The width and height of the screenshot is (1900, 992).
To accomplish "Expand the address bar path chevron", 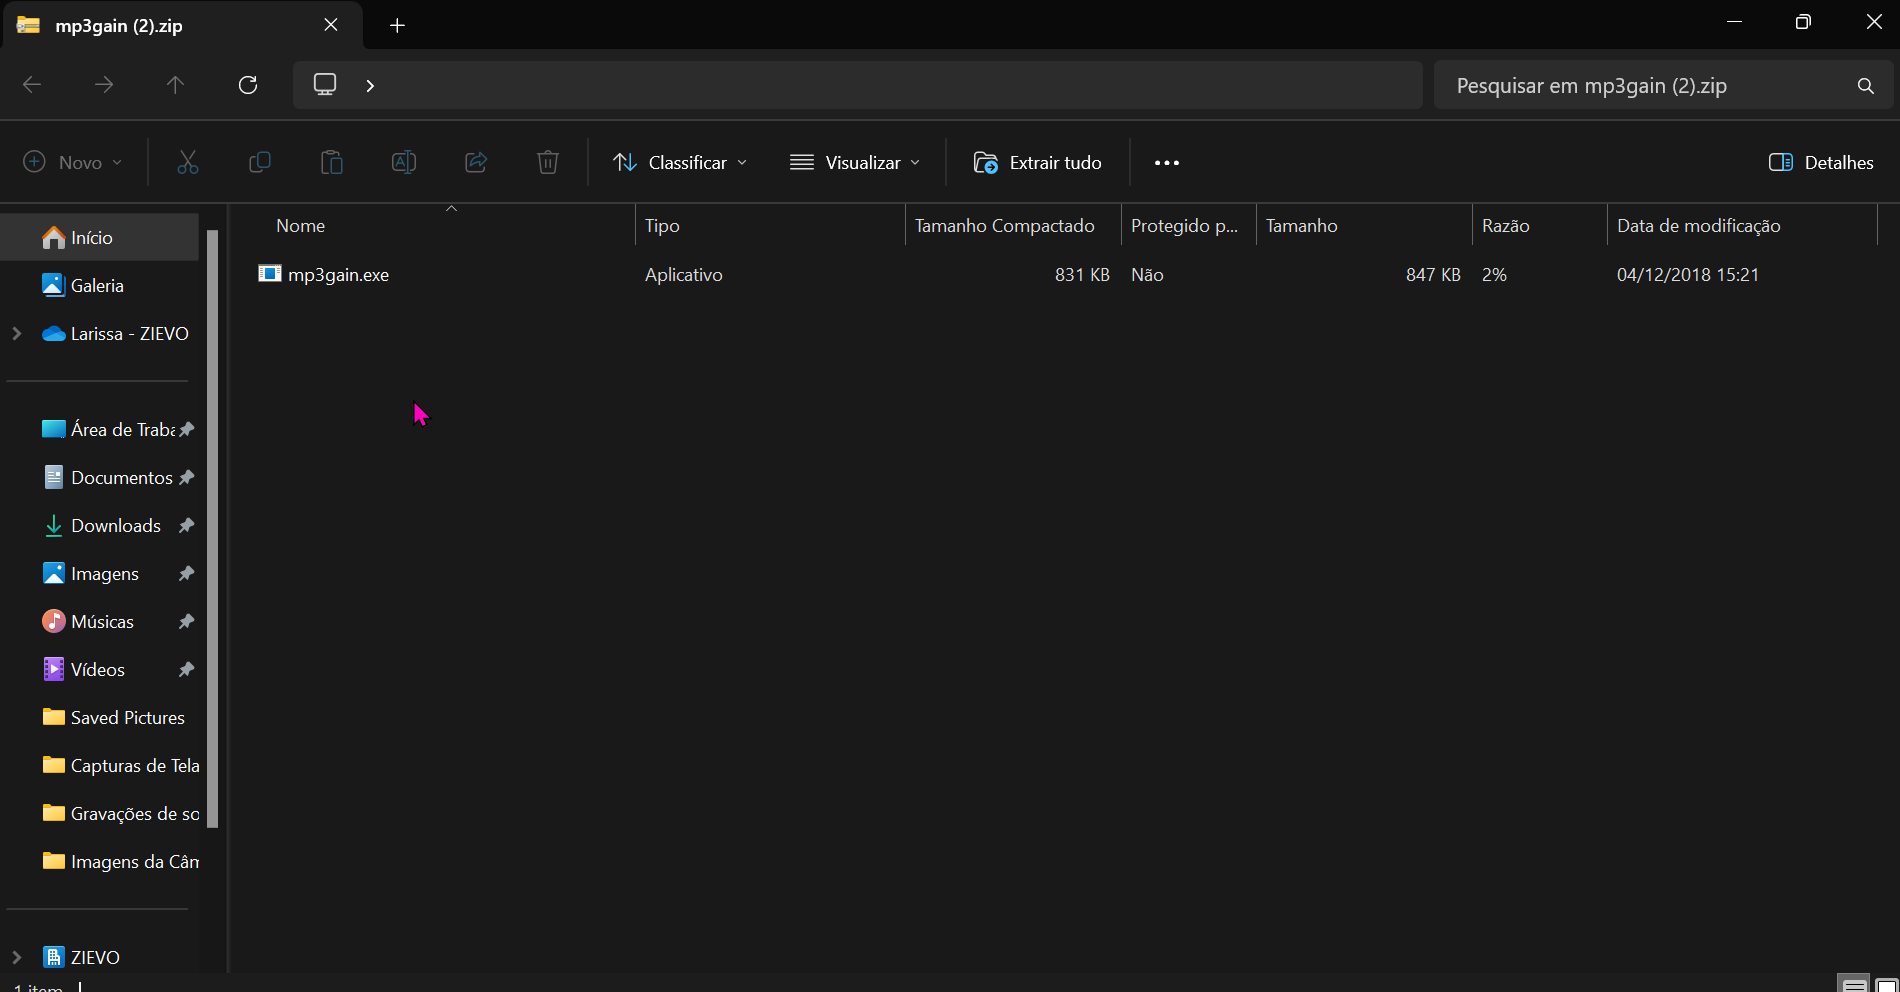I will (x=370, y=86).
